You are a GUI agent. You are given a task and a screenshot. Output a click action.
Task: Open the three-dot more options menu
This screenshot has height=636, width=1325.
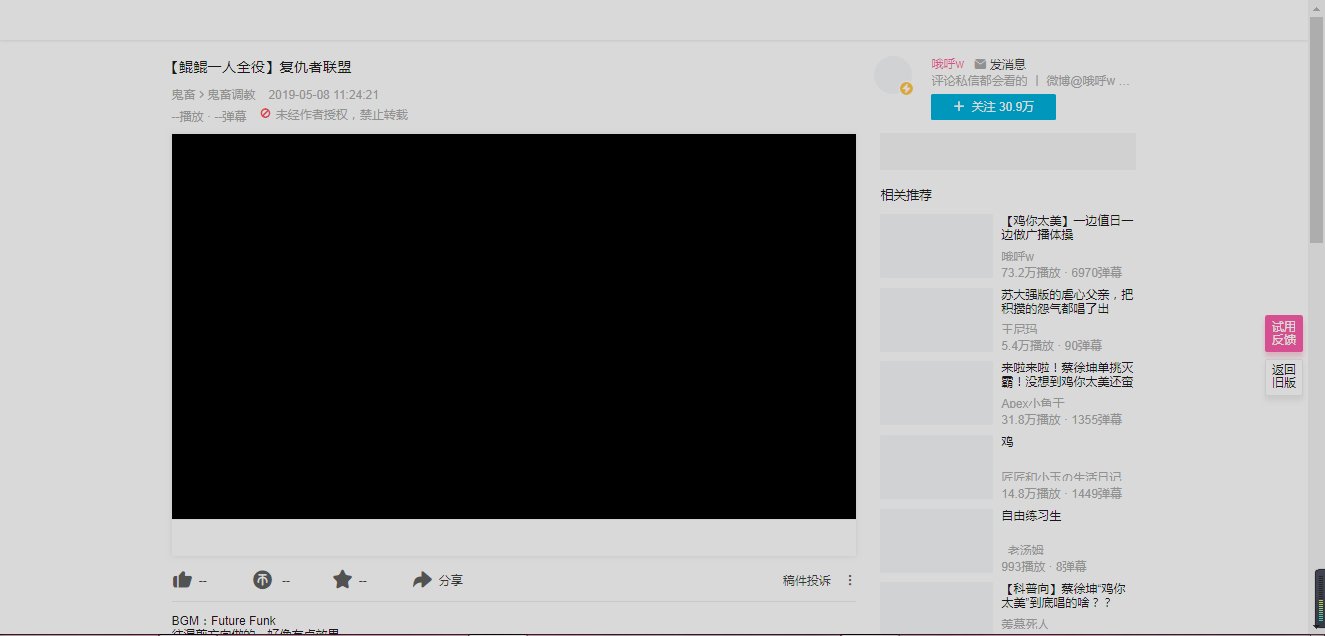tap(850, 580)
